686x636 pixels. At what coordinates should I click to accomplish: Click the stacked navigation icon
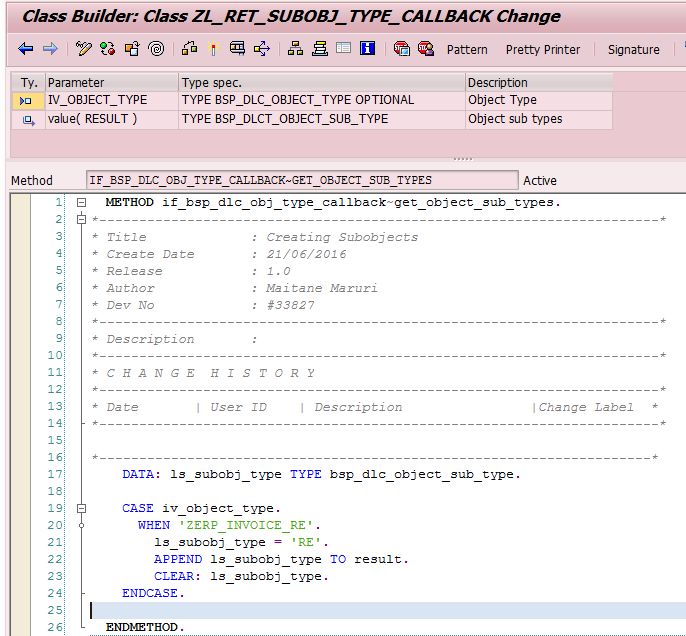pos(320,49)
